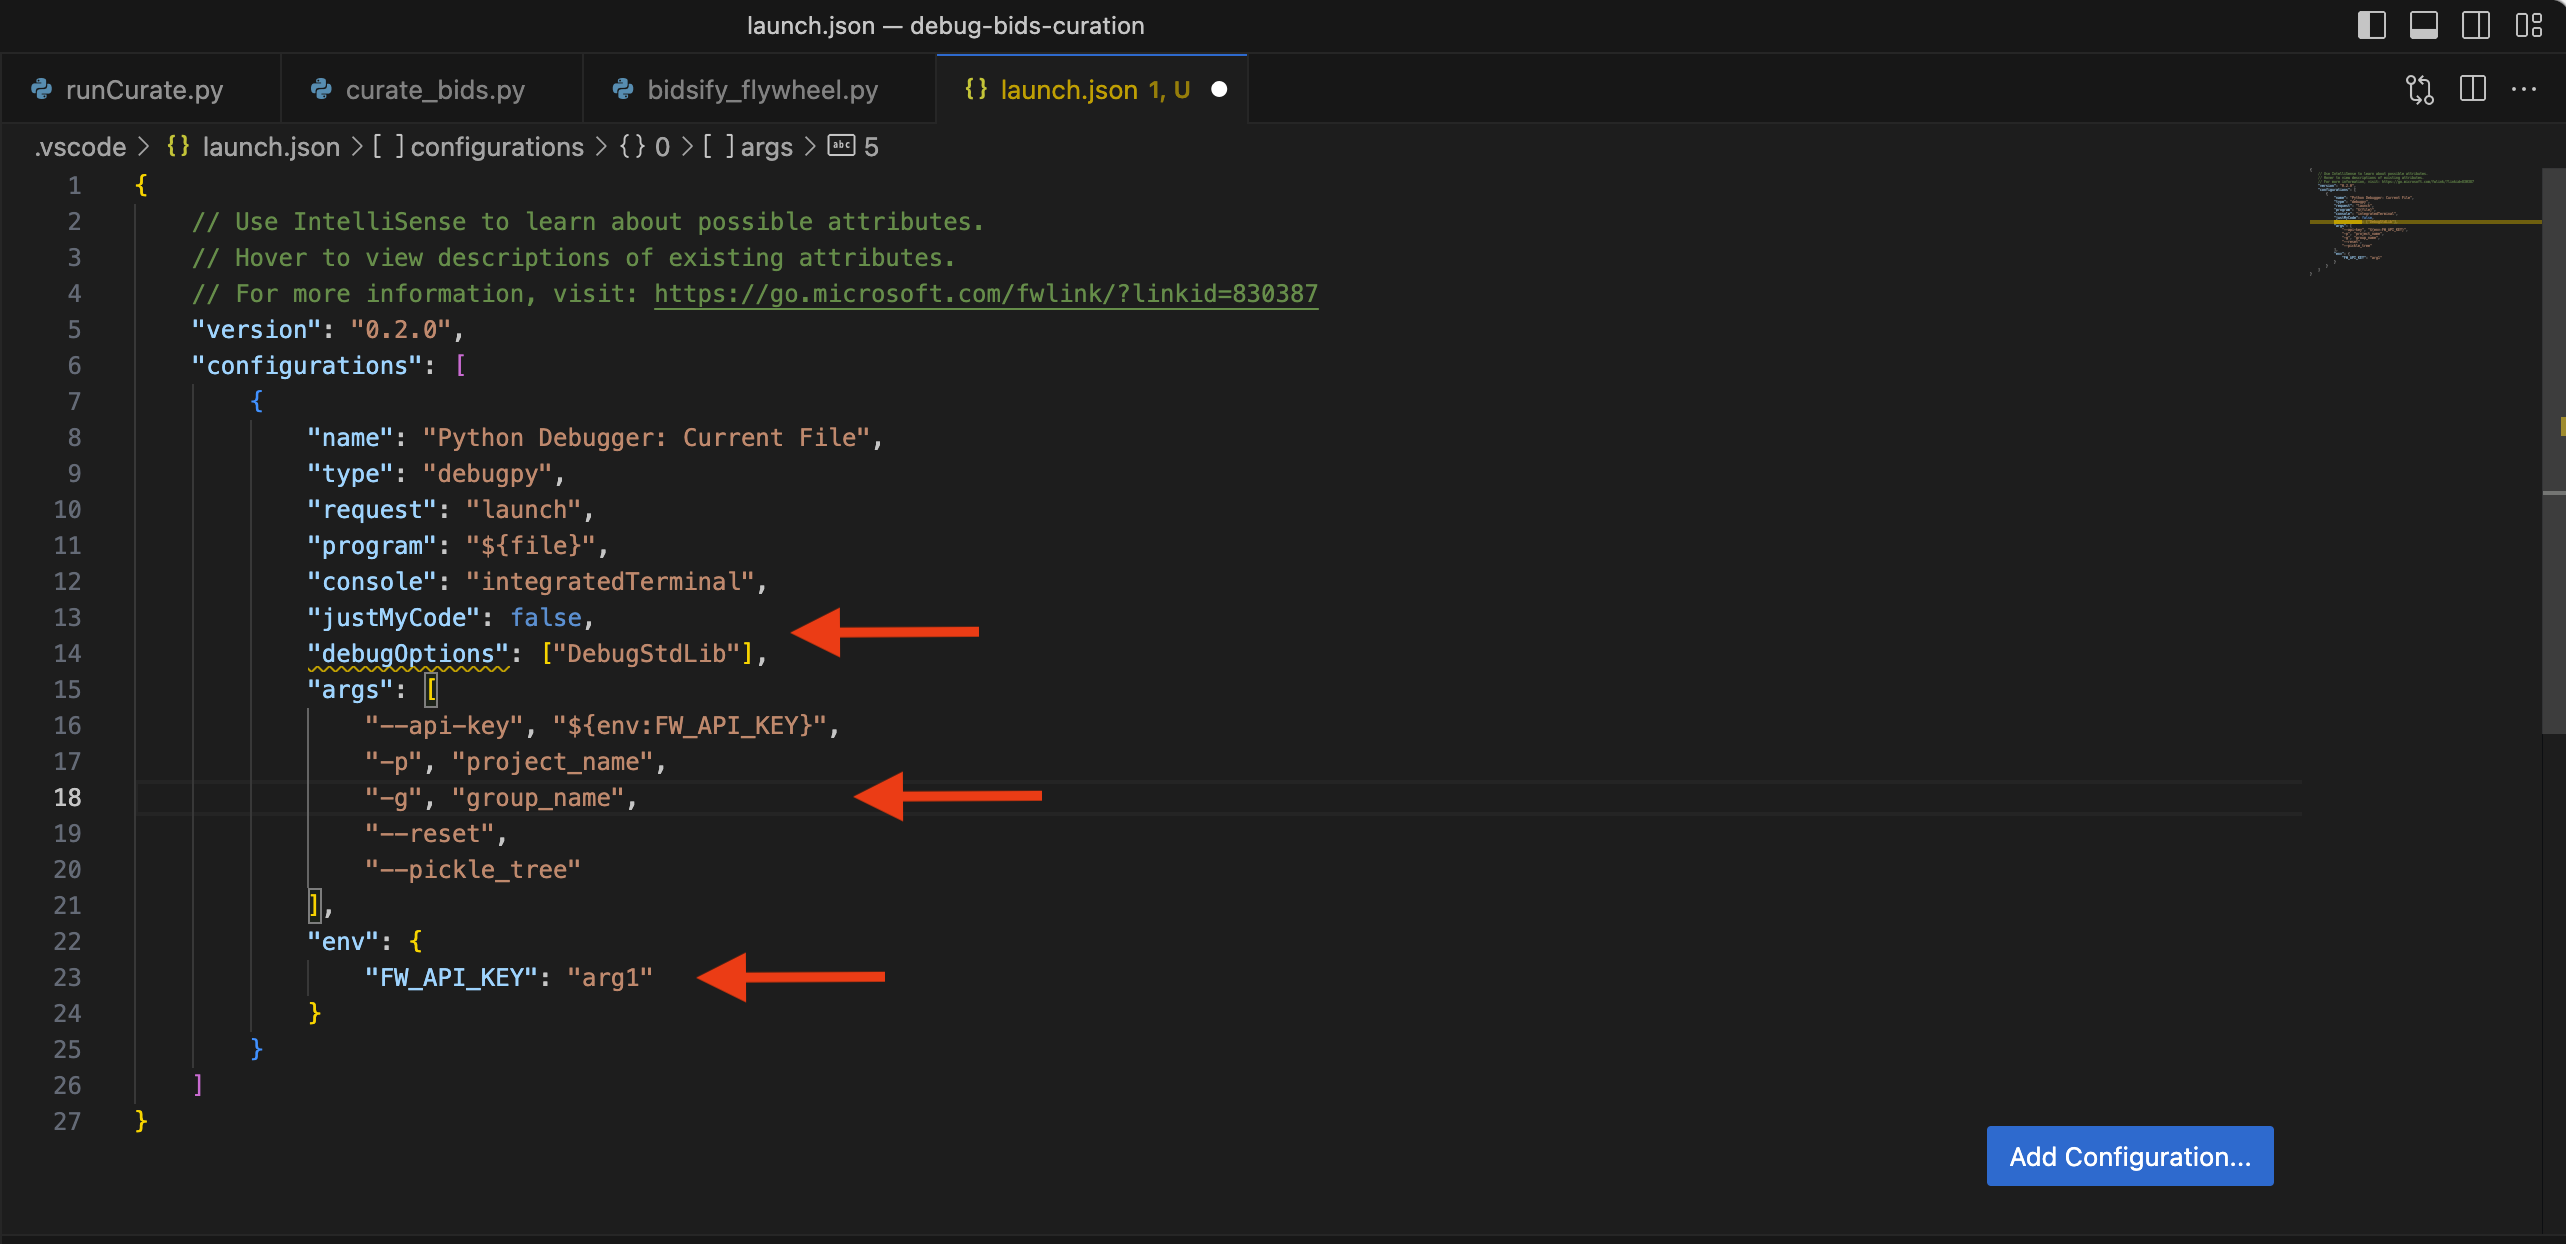Click the "--reset" argument
The height and width of the screenshot is (1244, 2566).
[x=430, y=833]
